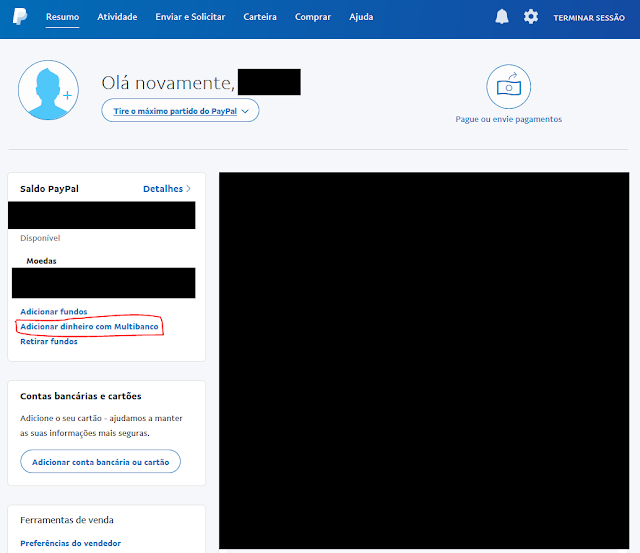Go to Enviar e Solicitar
Image resolution: width=640 pixels, height=553 pixels.
point(190,17)
